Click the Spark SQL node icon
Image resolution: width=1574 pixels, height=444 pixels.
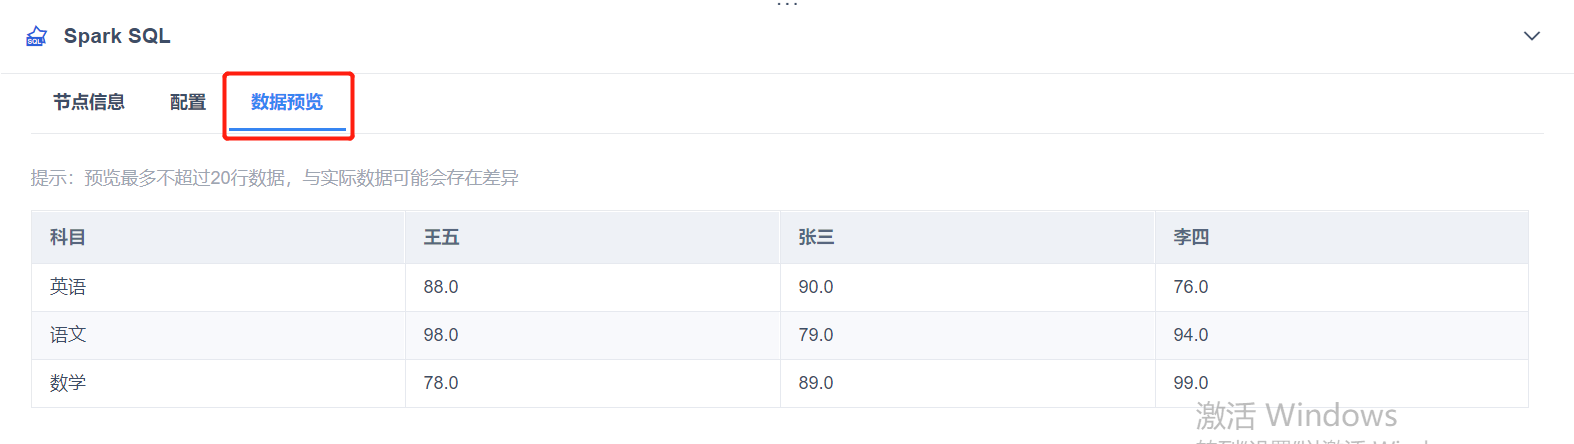tap(36, 37)
